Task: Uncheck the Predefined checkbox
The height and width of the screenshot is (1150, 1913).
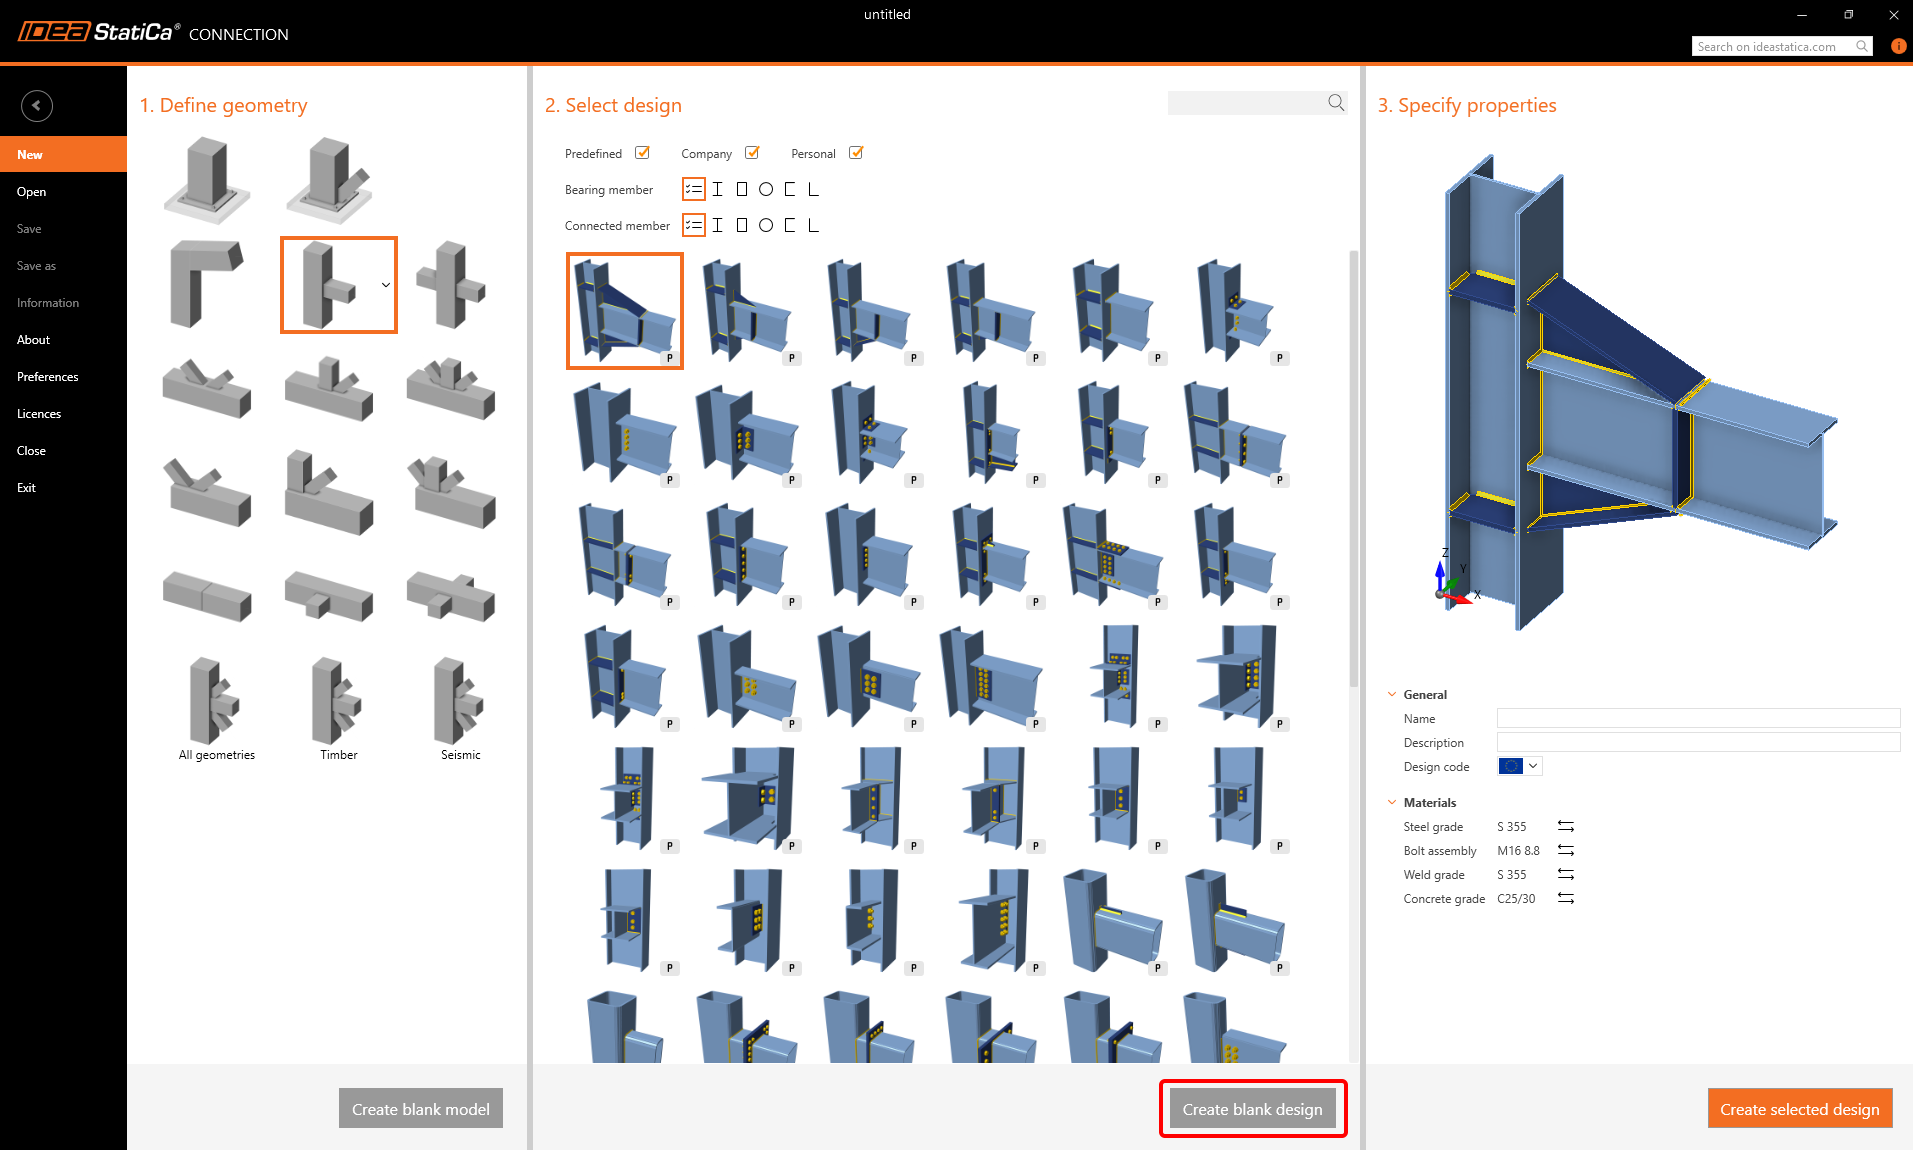Action: (642, 153)
